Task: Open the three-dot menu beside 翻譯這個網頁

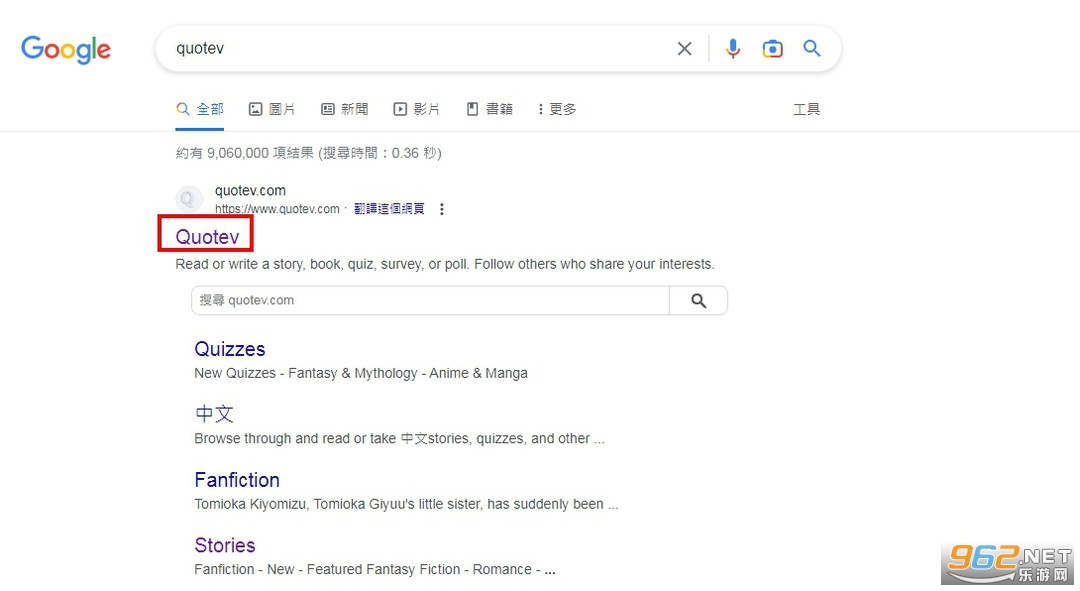Action: pos(442,209)
